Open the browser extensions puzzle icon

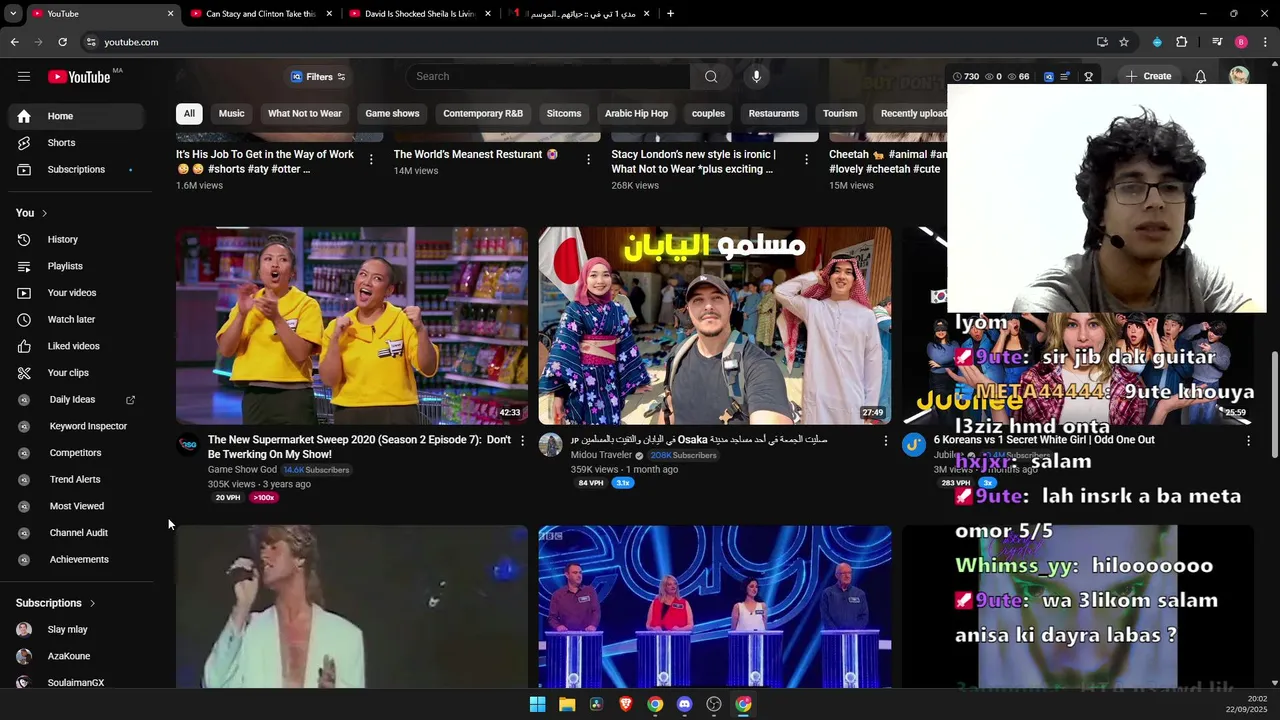point(1181,42)
